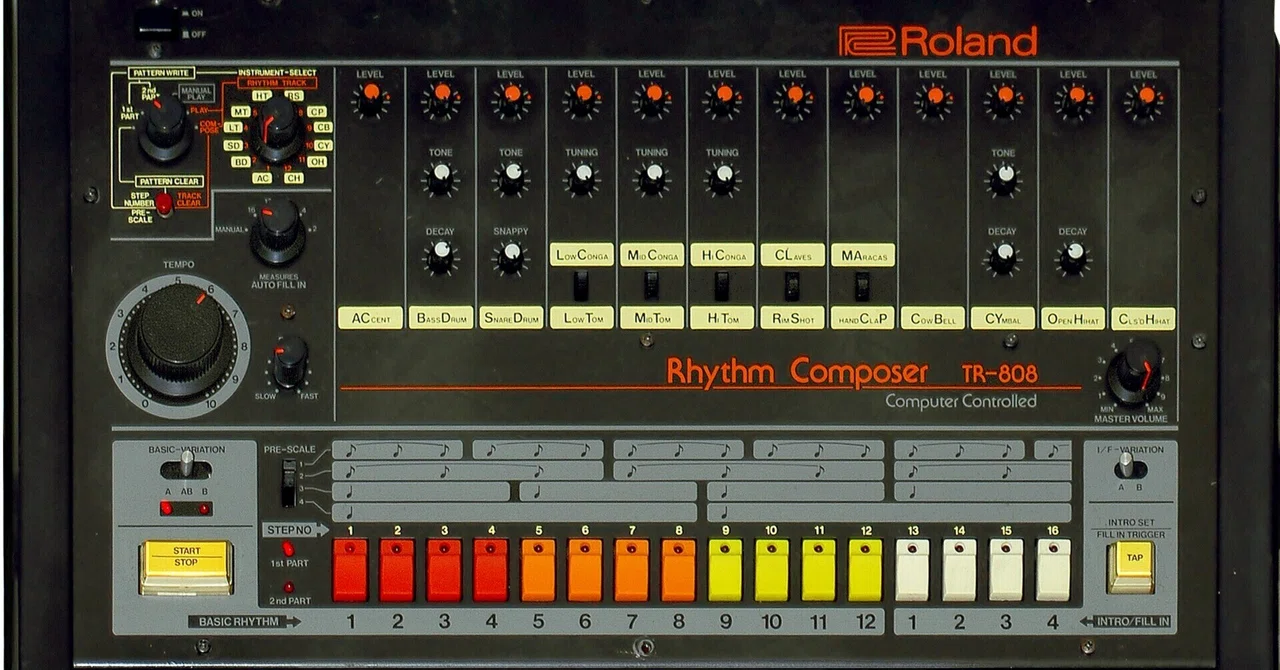Click the Open Hihat decay knob

[1073, 257]
